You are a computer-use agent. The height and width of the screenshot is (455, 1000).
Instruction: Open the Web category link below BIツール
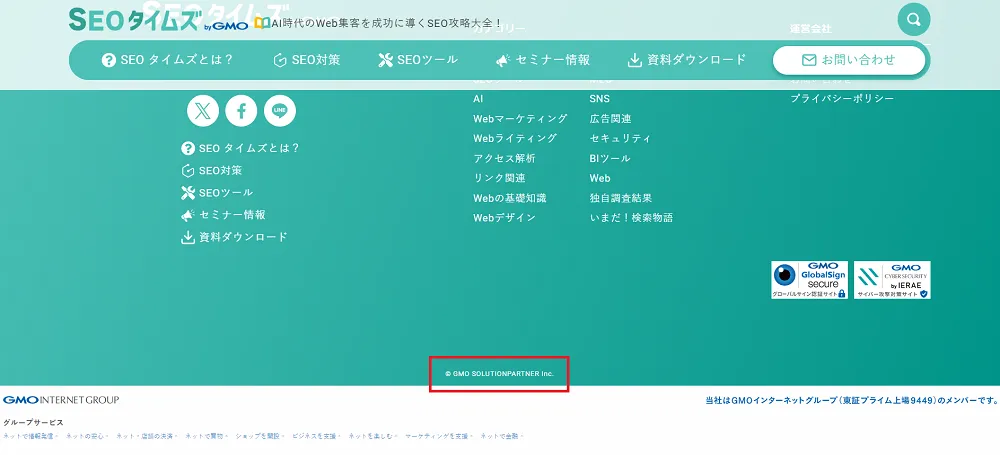pos(600,178)
